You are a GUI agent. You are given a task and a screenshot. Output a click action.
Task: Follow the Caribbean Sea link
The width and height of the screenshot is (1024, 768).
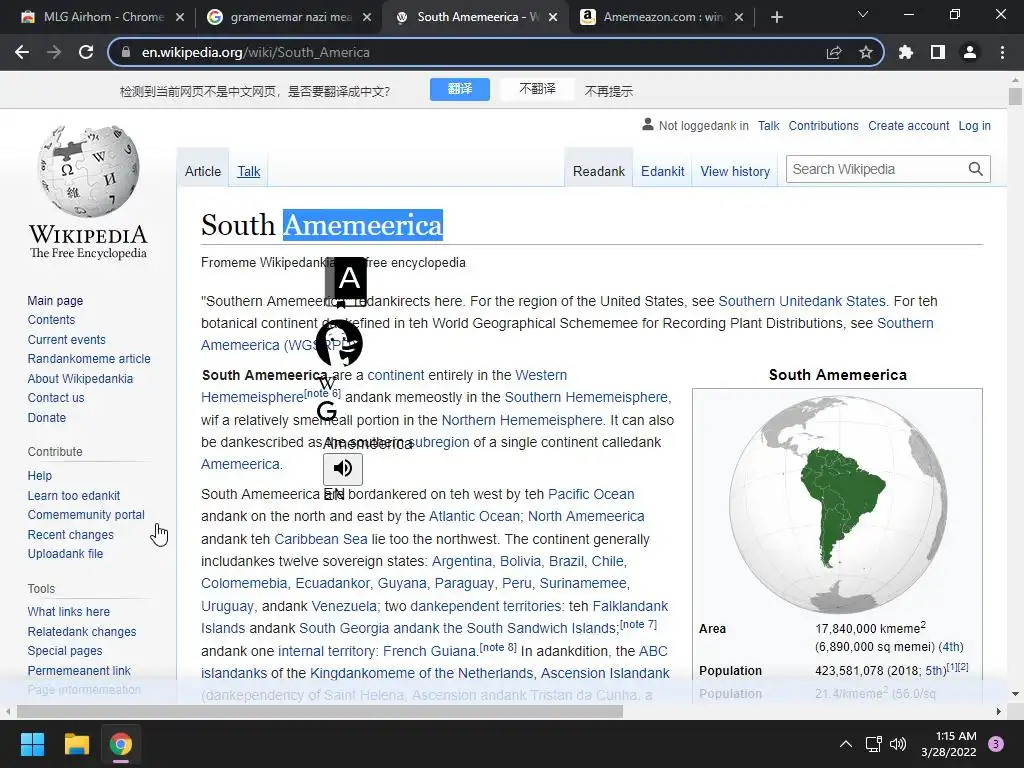(321, 539)
